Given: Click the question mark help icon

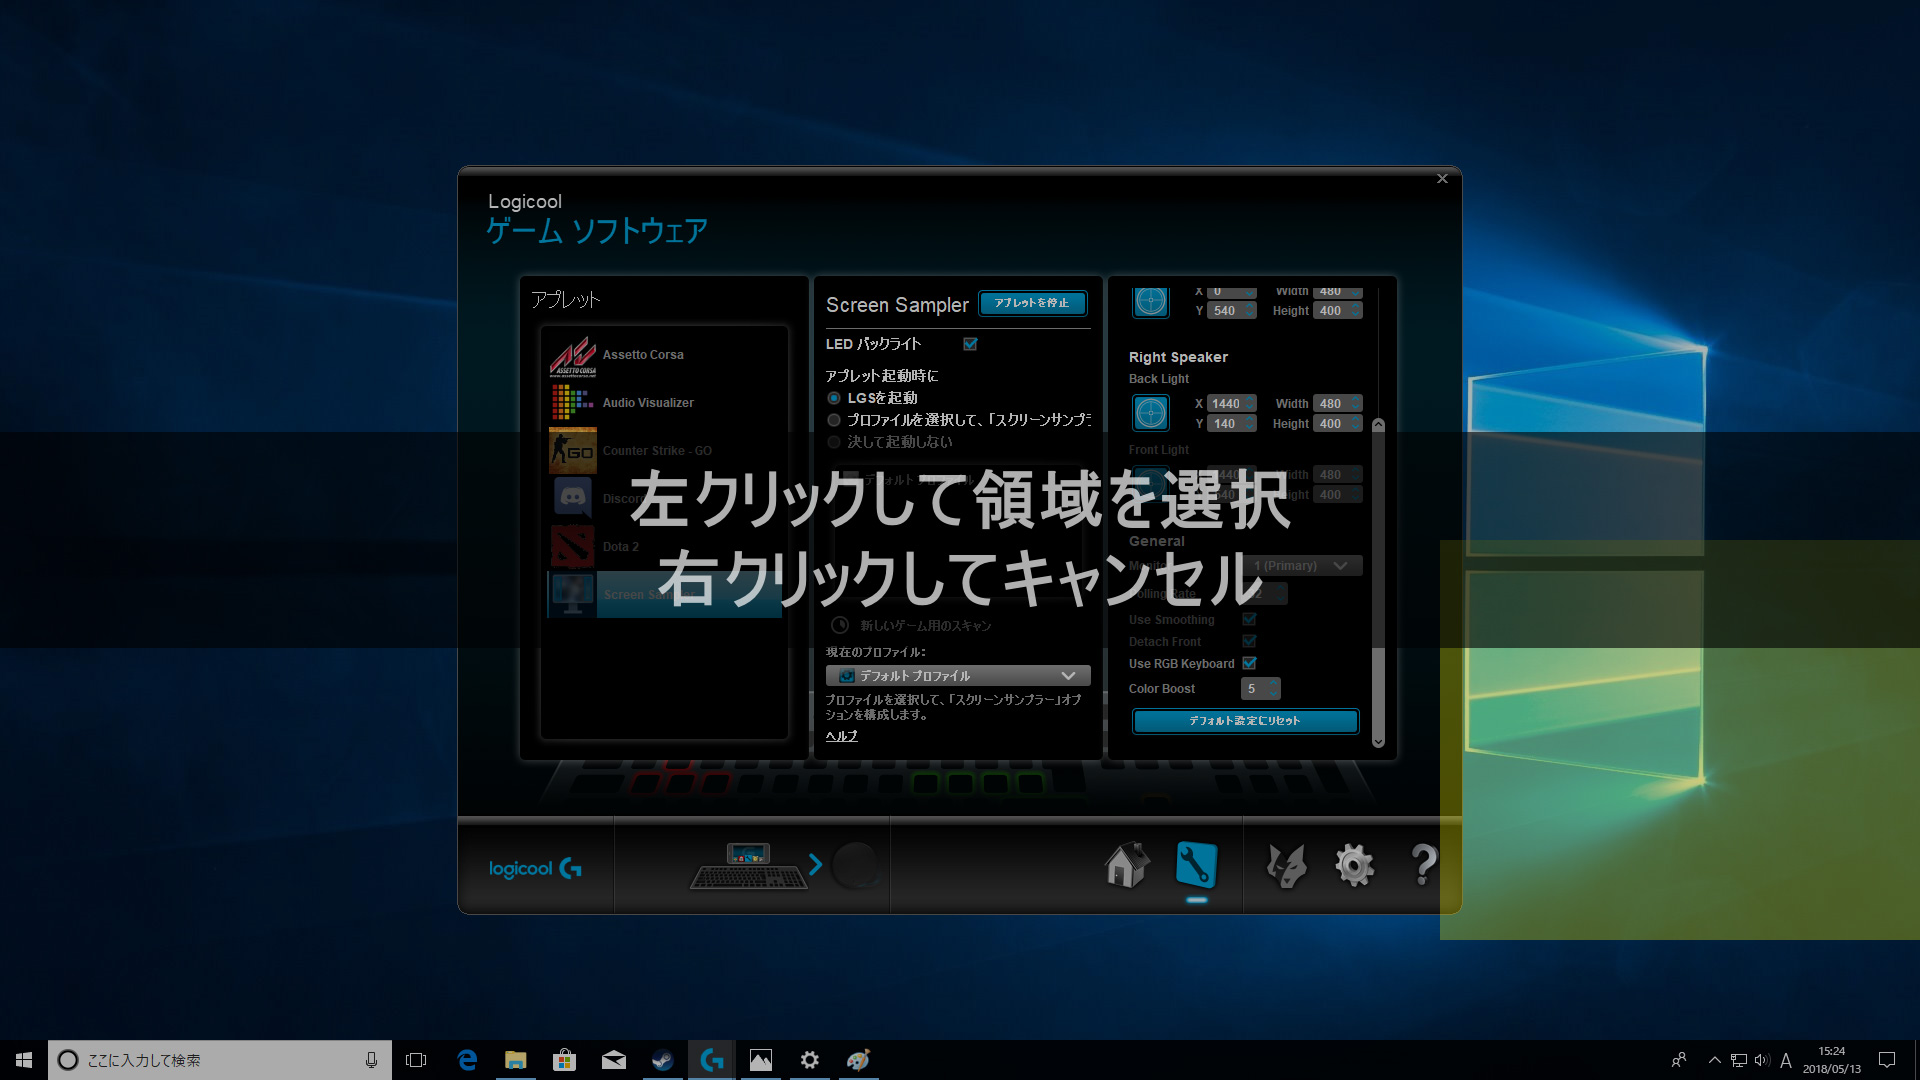Looking at the screenshot, I should coord(1423,865).
